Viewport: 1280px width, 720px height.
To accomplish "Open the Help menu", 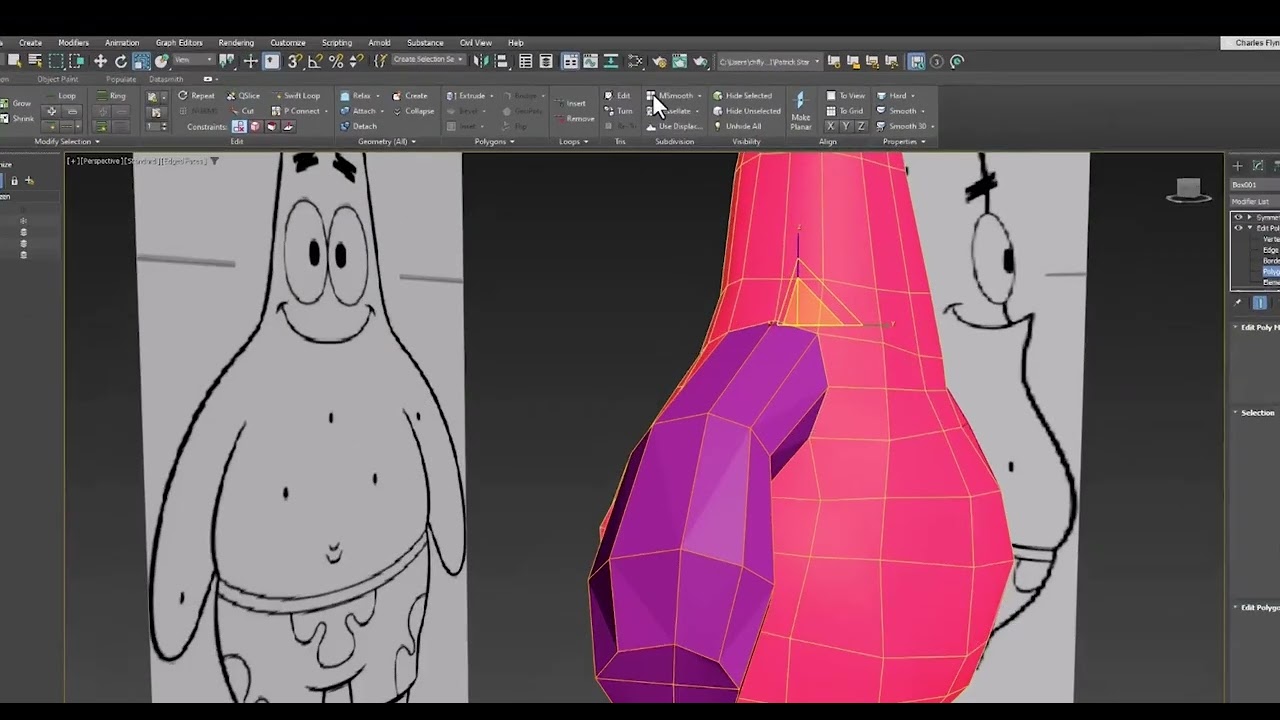I will [x=515, y=43].
